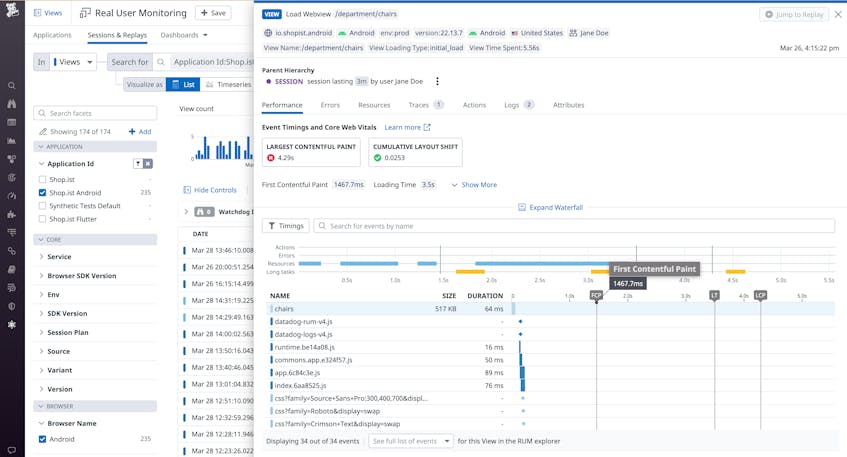
Task: Click the Expand Waterfall icon
Action: (522, 207)
